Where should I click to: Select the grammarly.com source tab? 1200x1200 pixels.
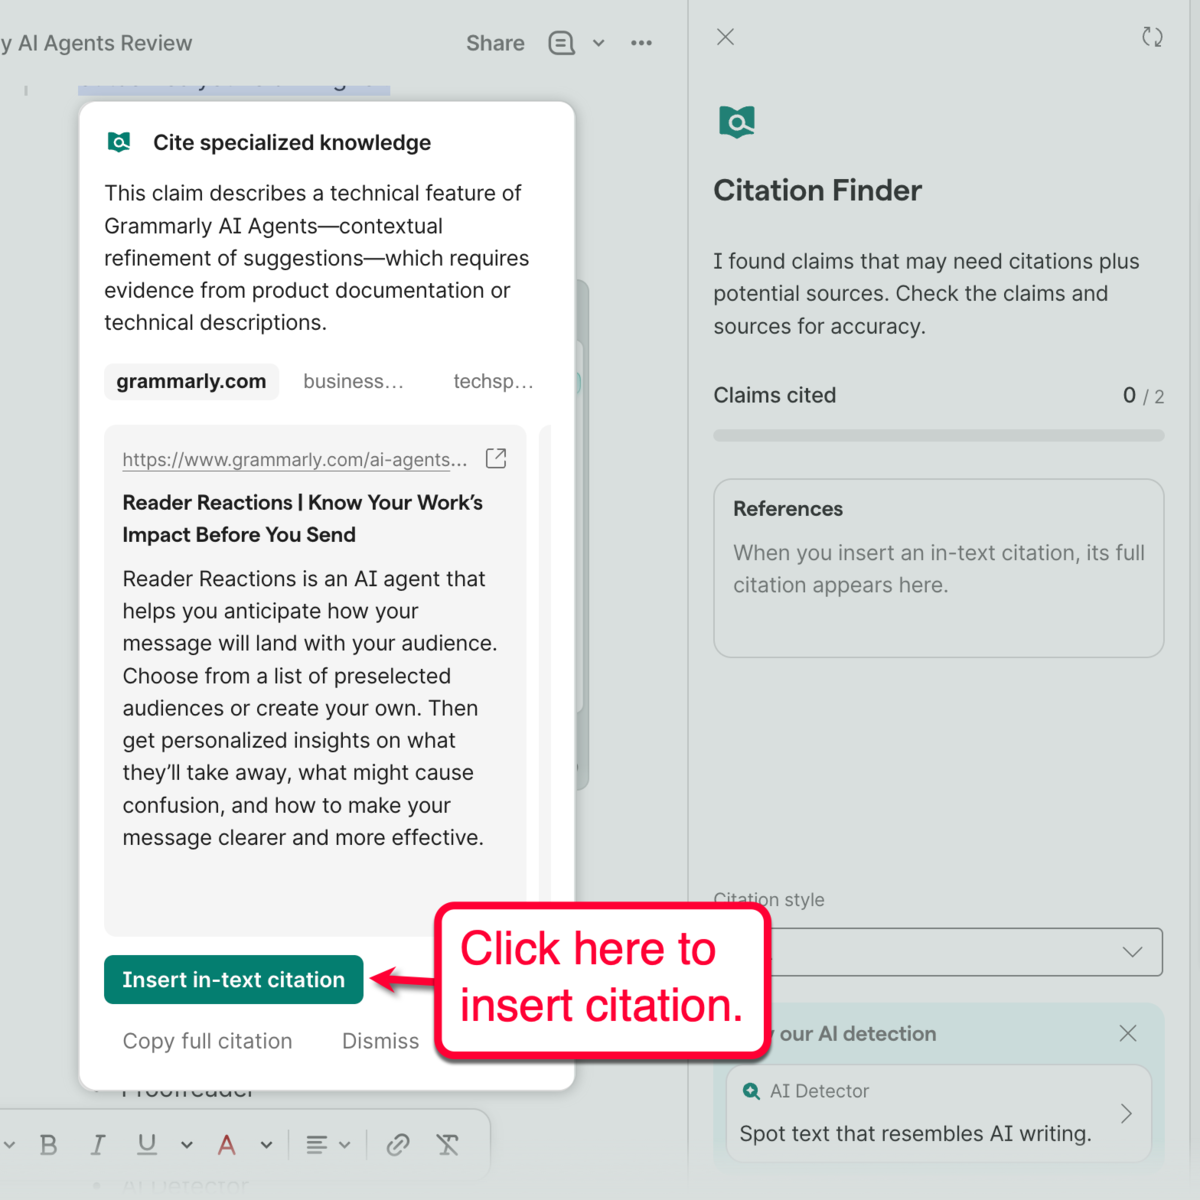tap(191, 381)
